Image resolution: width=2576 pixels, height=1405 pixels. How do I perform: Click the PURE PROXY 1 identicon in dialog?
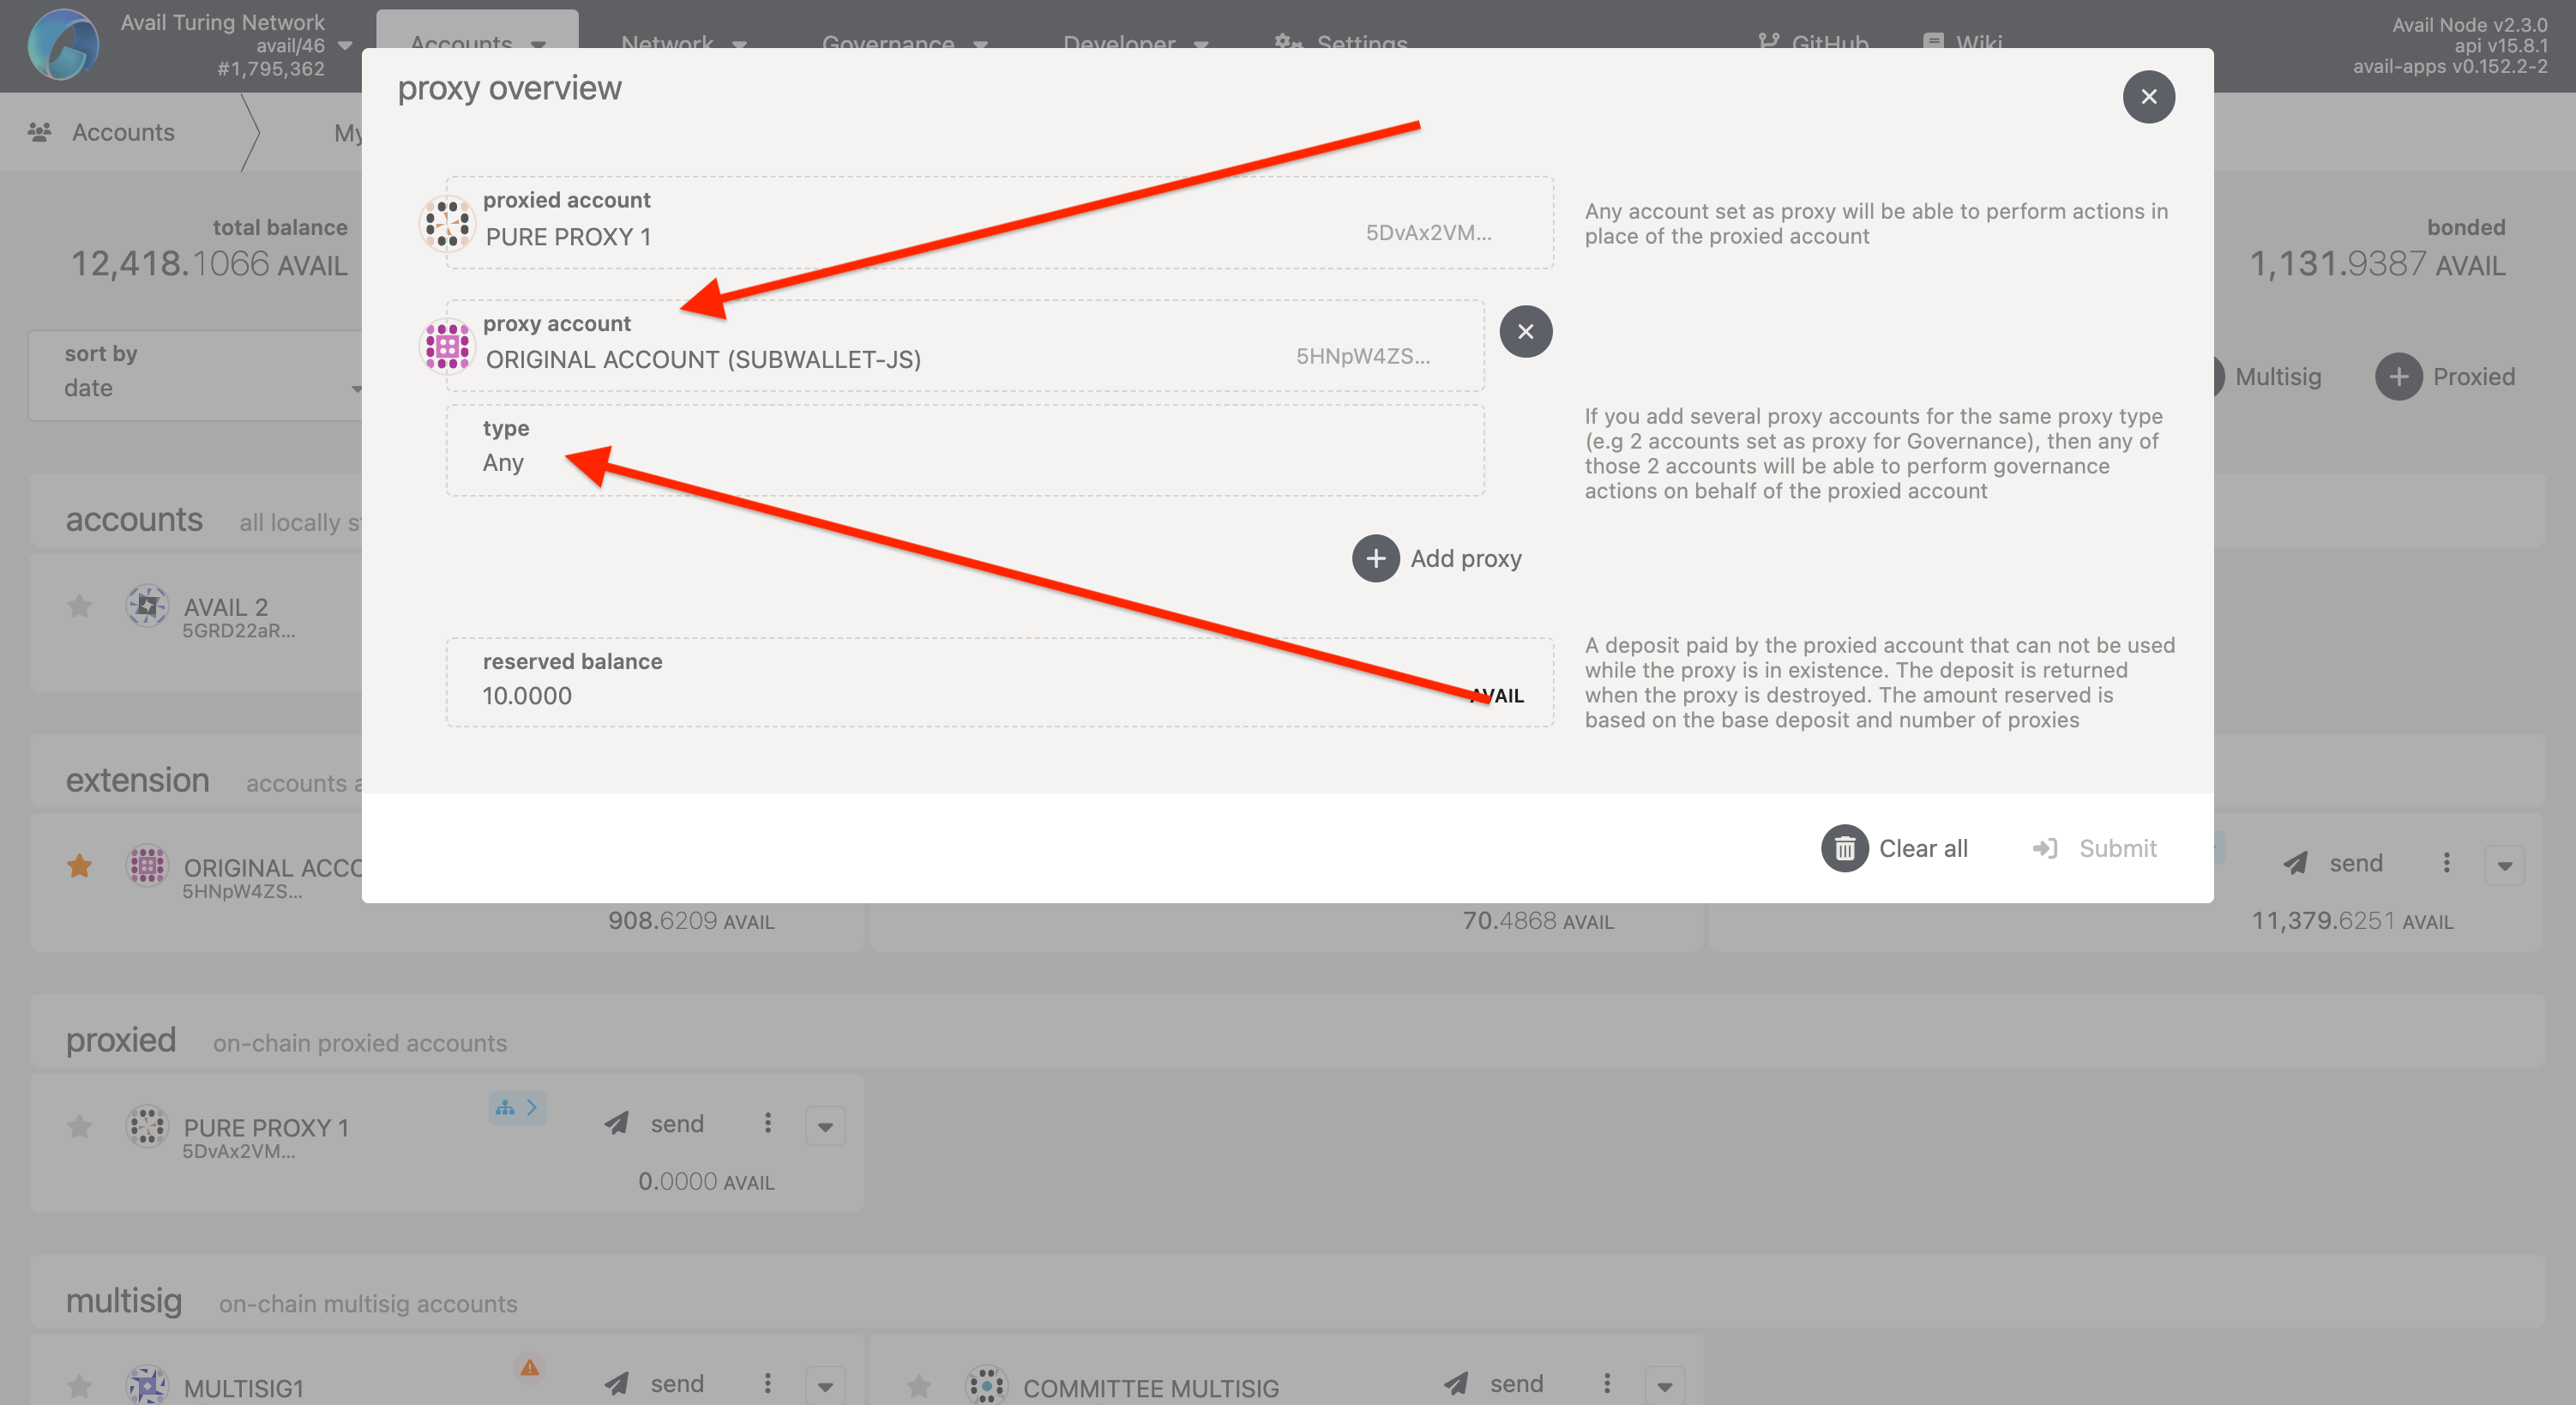(x=446, y=222)
